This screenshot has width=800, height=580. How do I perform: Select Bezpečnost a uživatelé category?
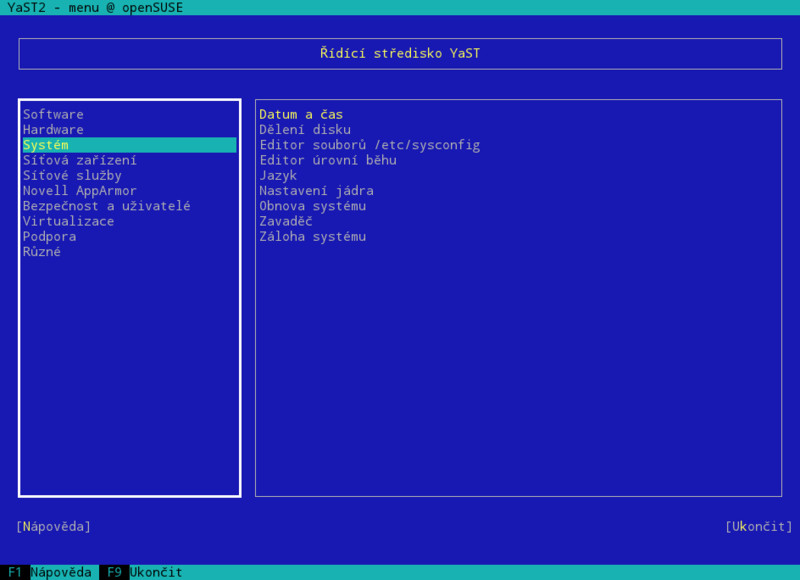tap(107, 206)
